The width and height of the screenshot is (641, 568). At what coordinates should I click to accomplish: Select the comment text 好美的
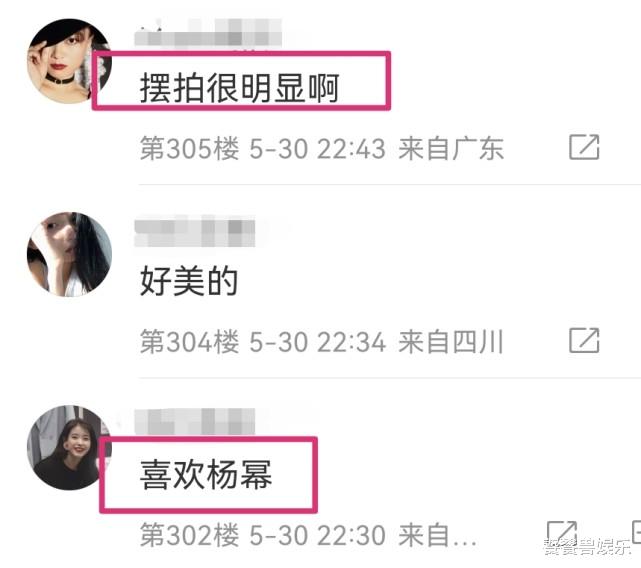[x=188, y=281]
